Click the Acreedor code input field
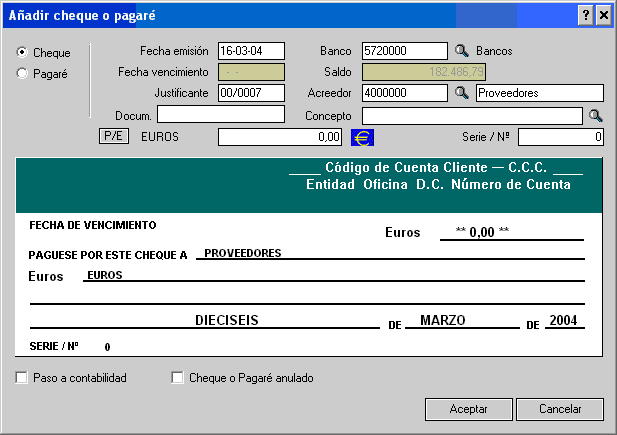This screenshot has height=435, width=617. (x=404, y=93)
